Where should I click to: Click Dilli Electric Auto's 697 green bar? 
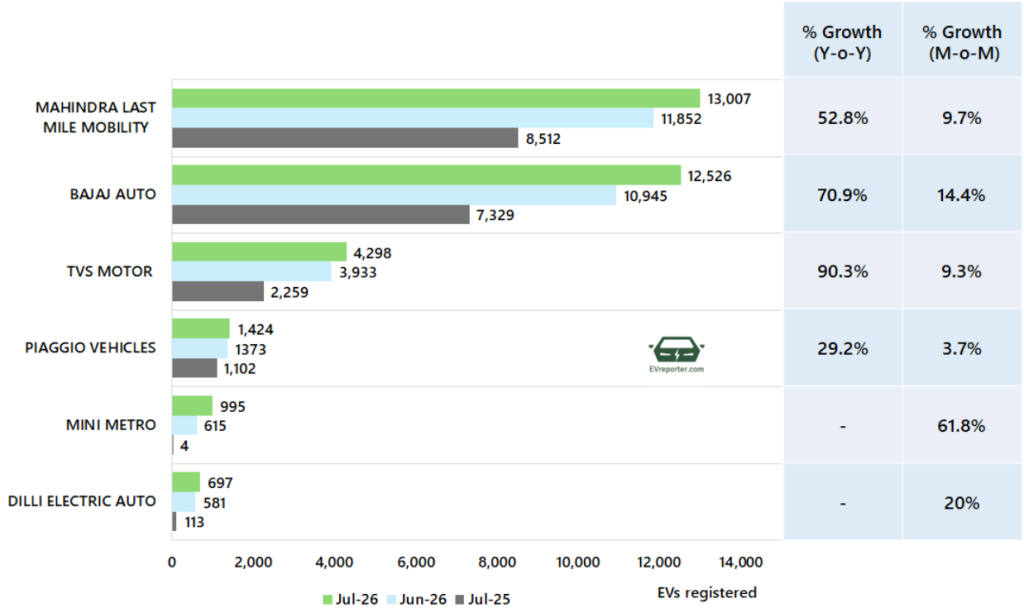click(186, 482)
